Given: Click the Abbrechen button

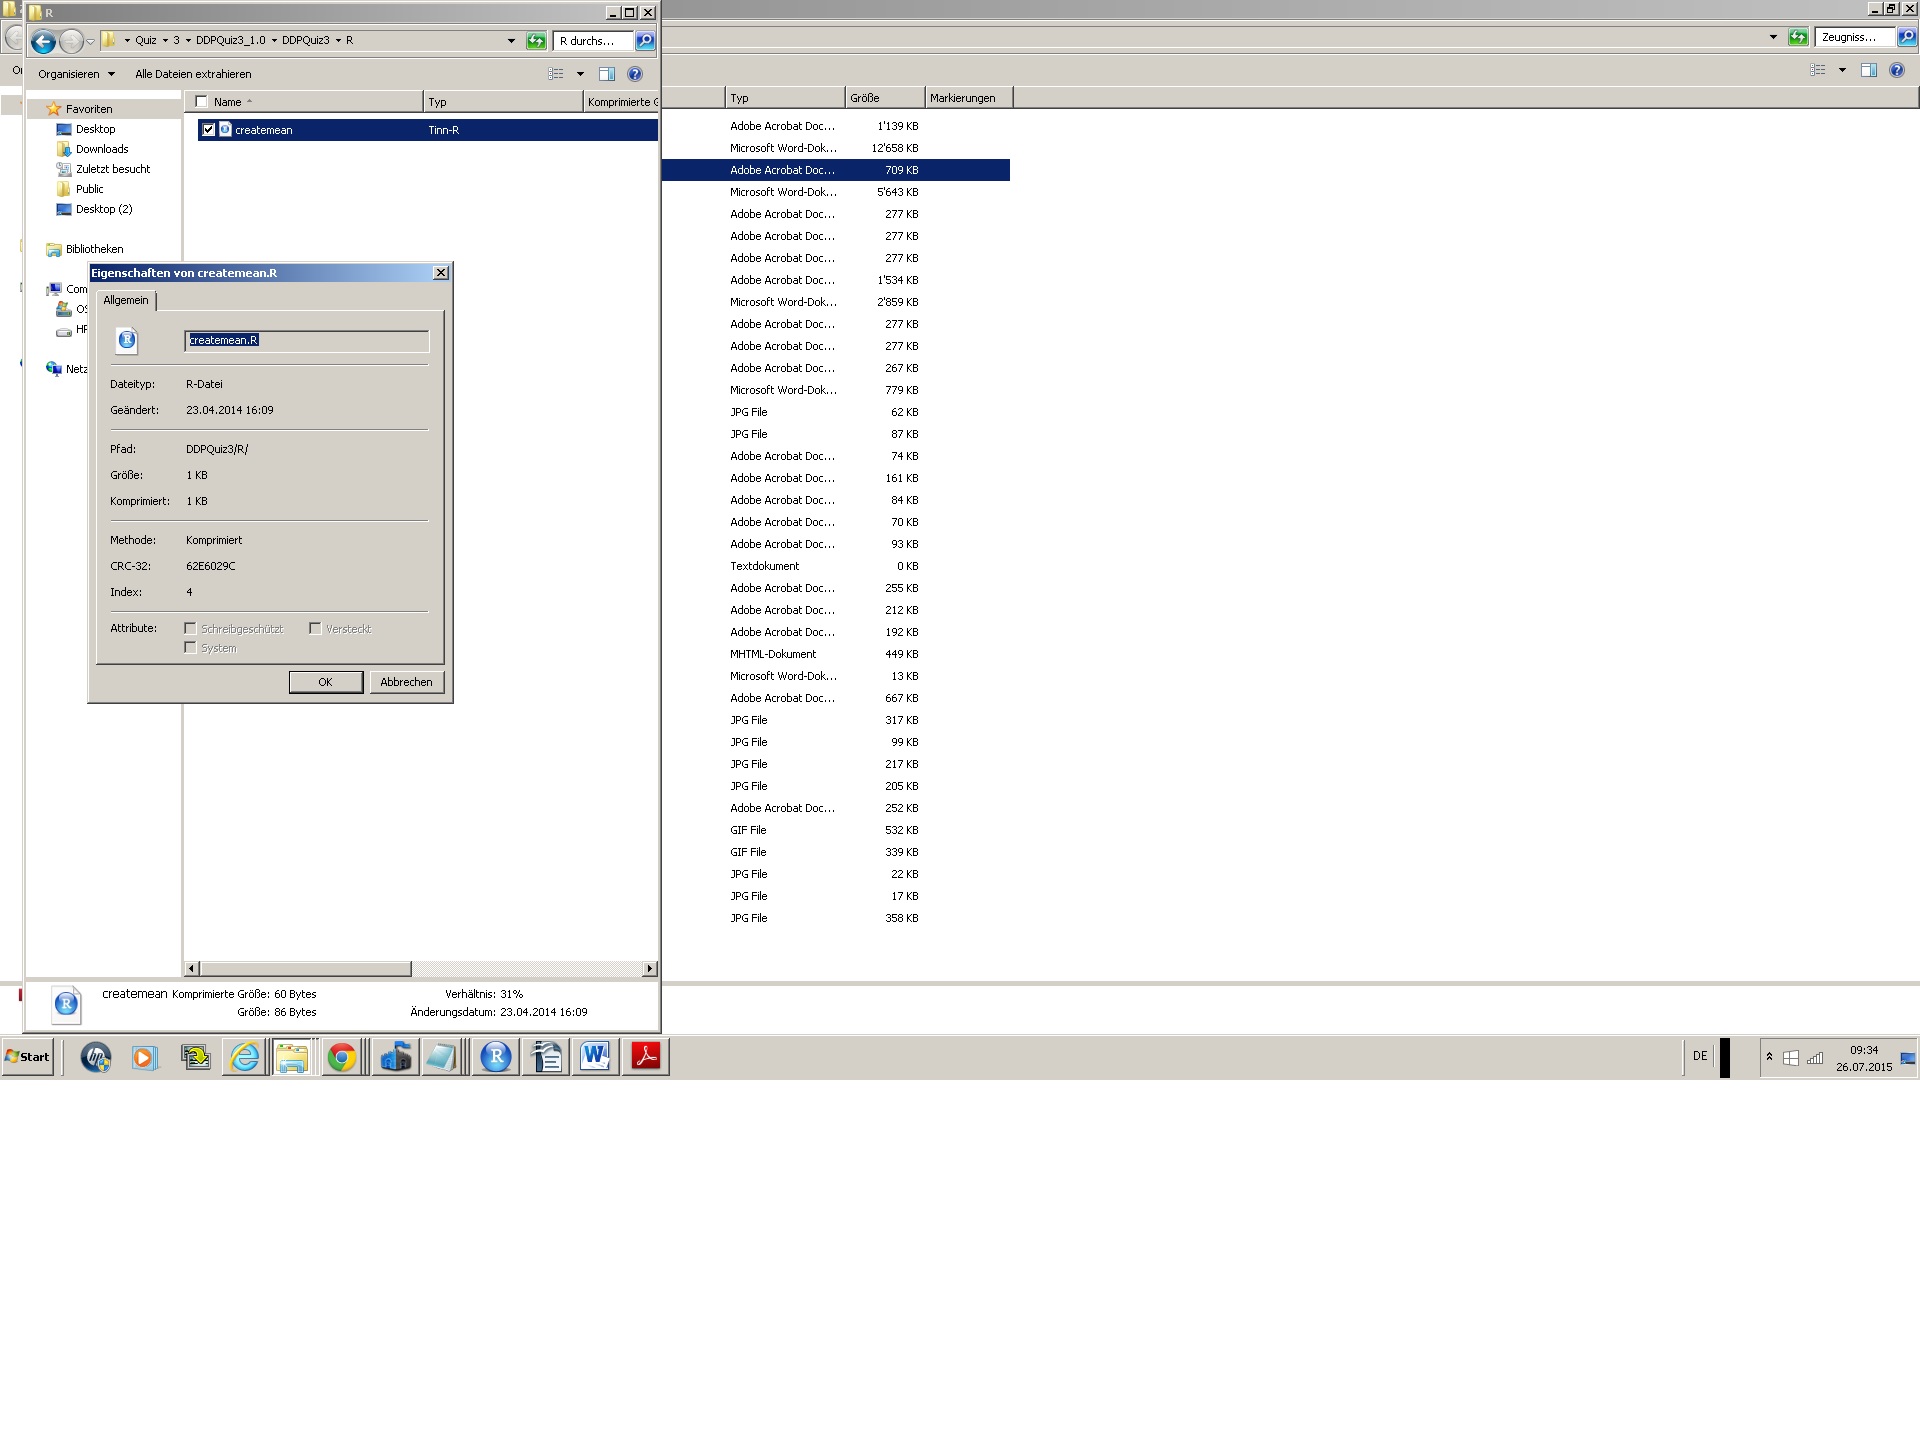Looking at the screenshot, I should tap(406, 682).
